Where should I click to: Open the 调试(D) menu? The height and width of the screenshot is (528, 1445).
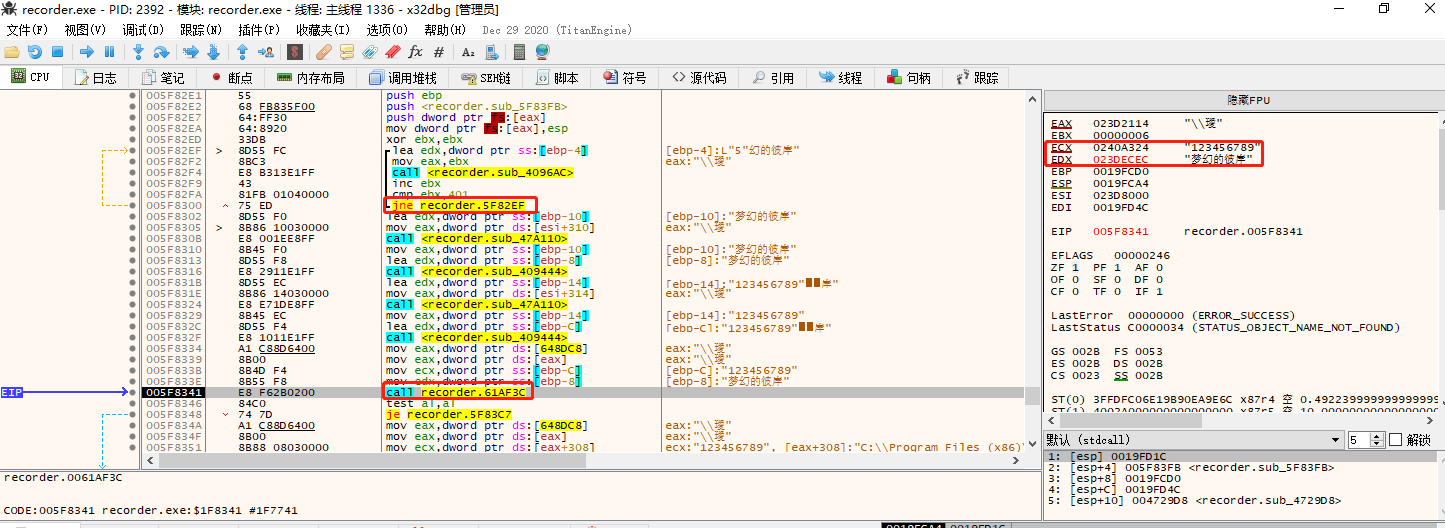pyautogui.click(x=143, y=30)
